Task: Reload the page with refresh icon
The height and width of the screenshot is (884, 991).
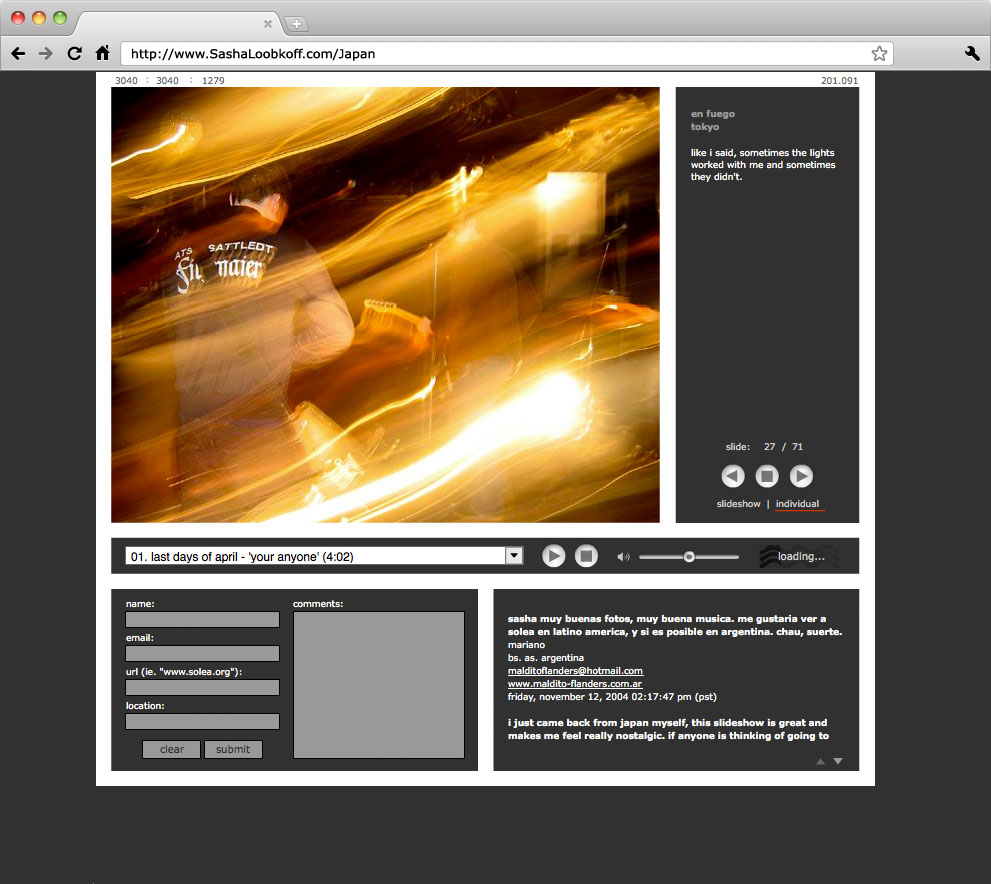Action: point(74,54)
